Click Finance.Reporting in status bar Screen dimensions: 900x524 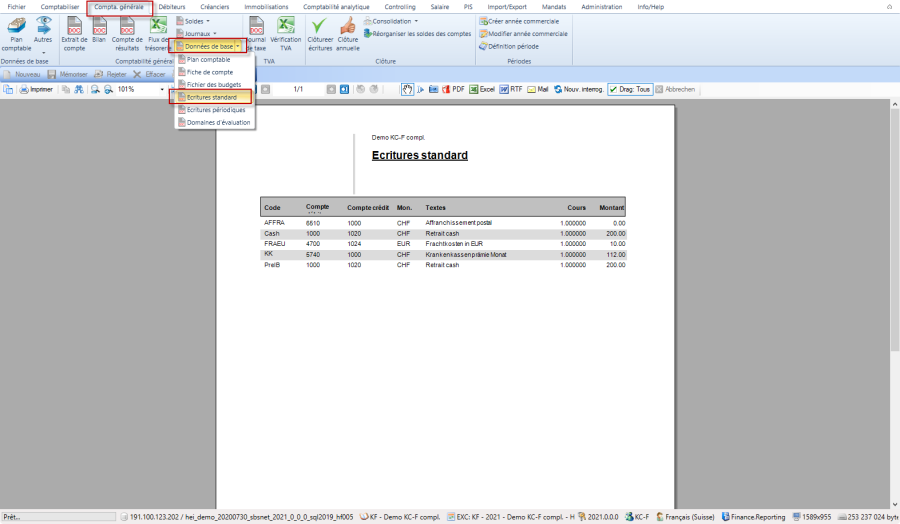(754, 517)
